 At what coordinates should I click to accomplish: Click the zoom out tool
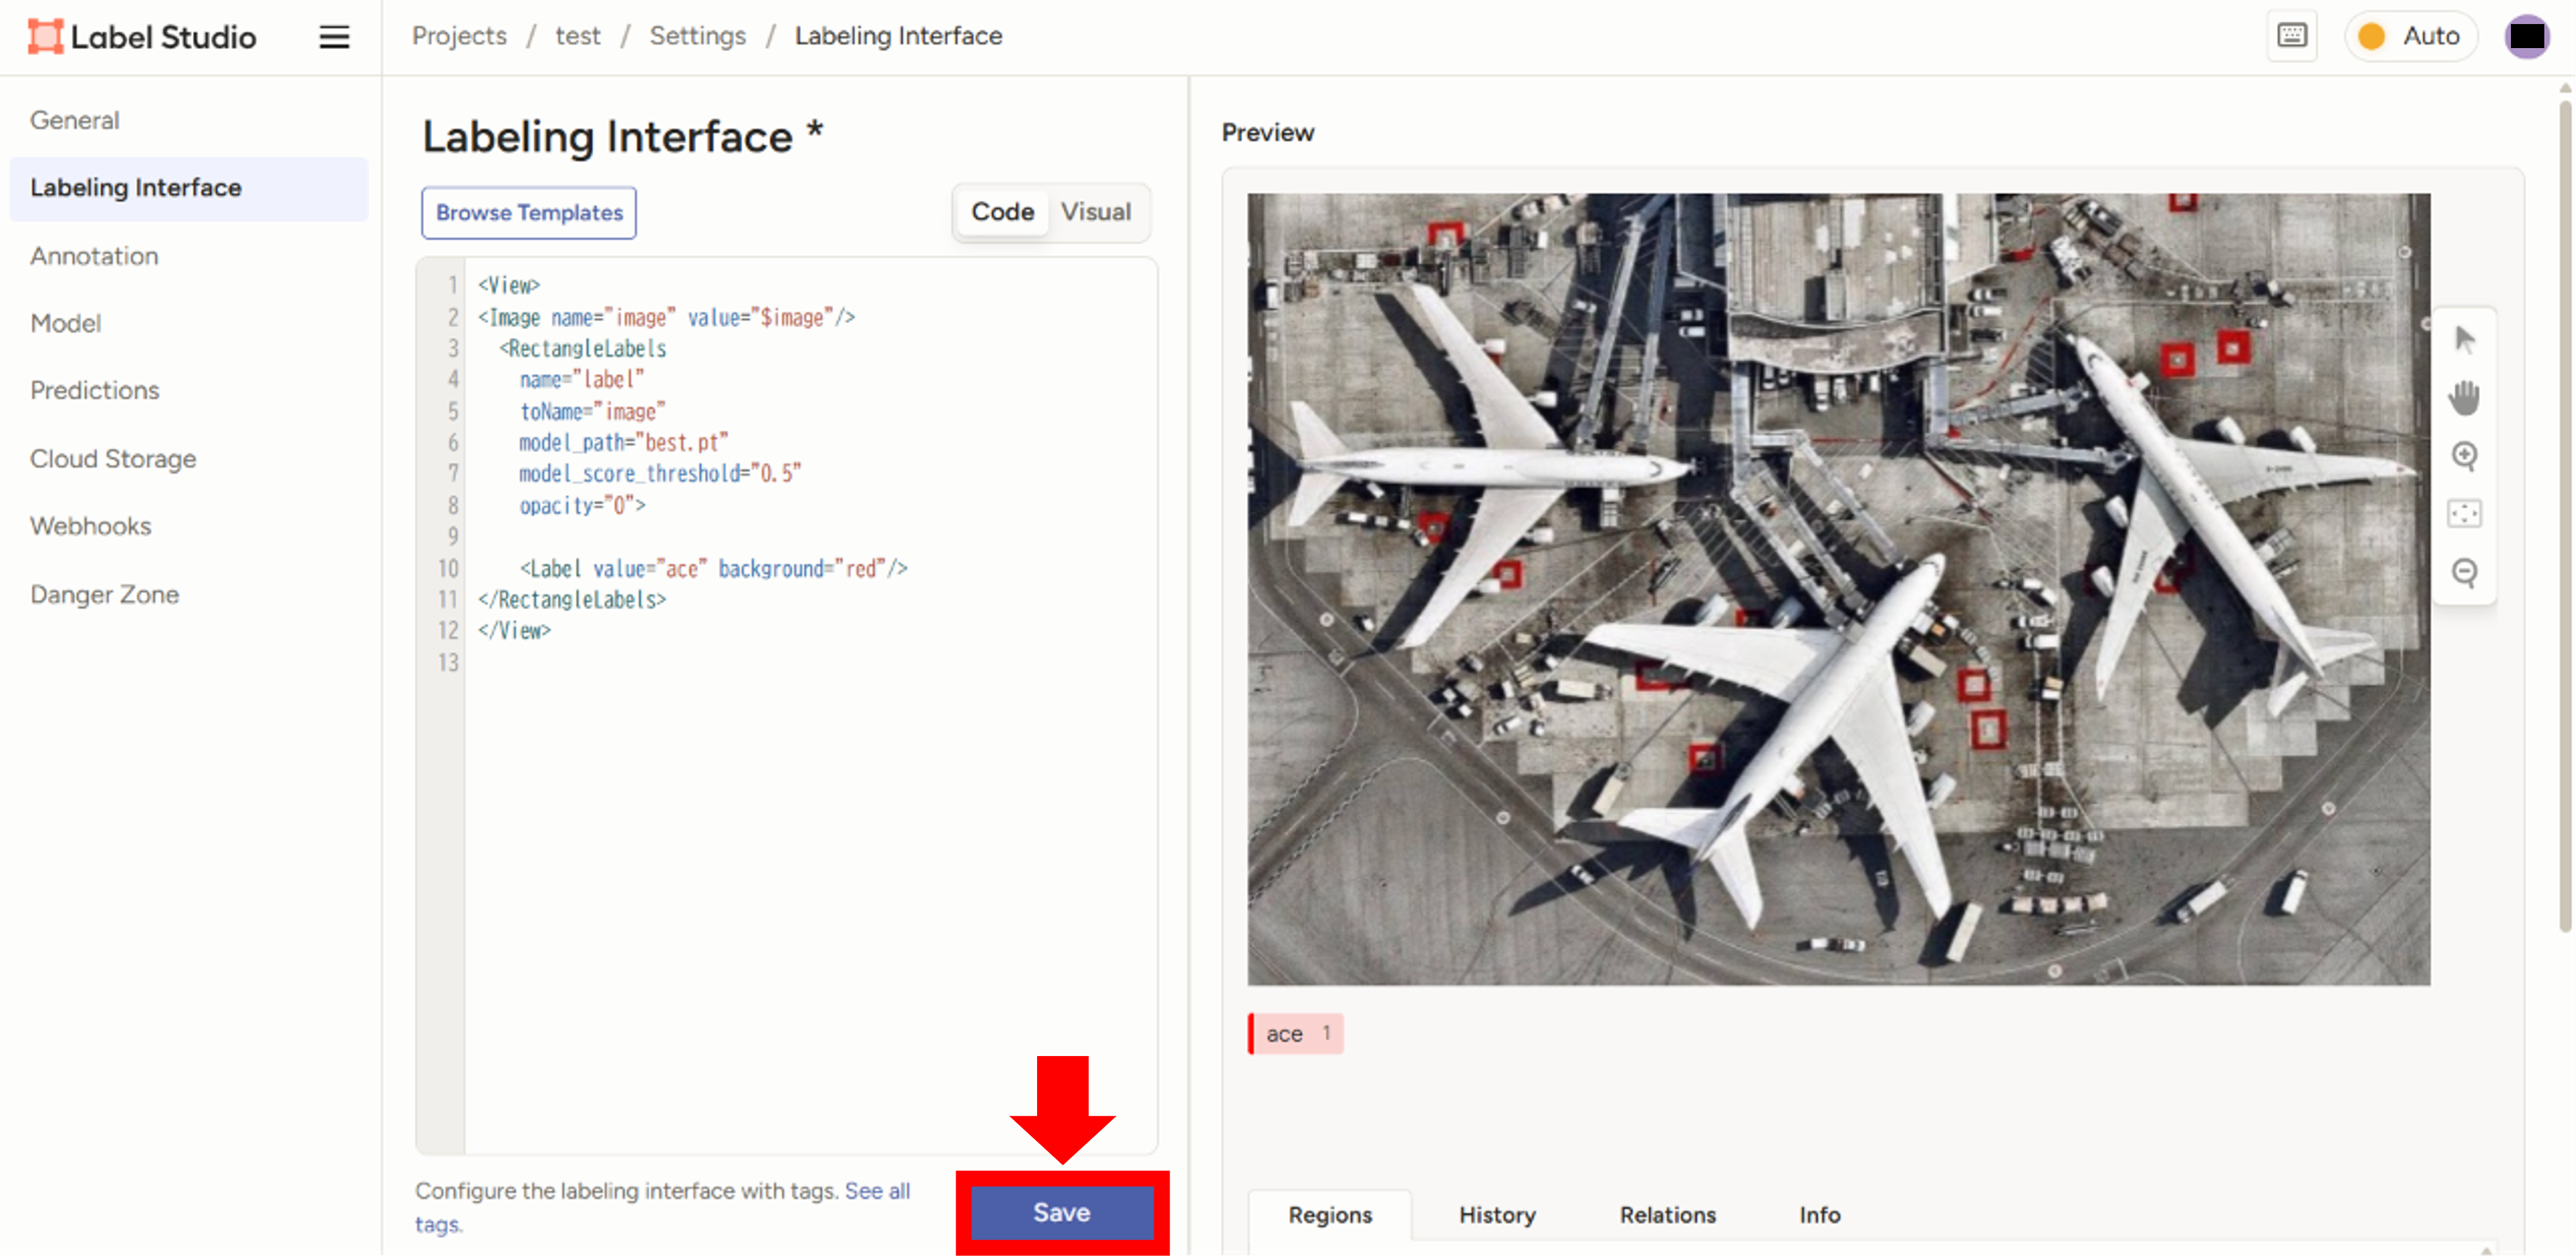coord(2465,572)
